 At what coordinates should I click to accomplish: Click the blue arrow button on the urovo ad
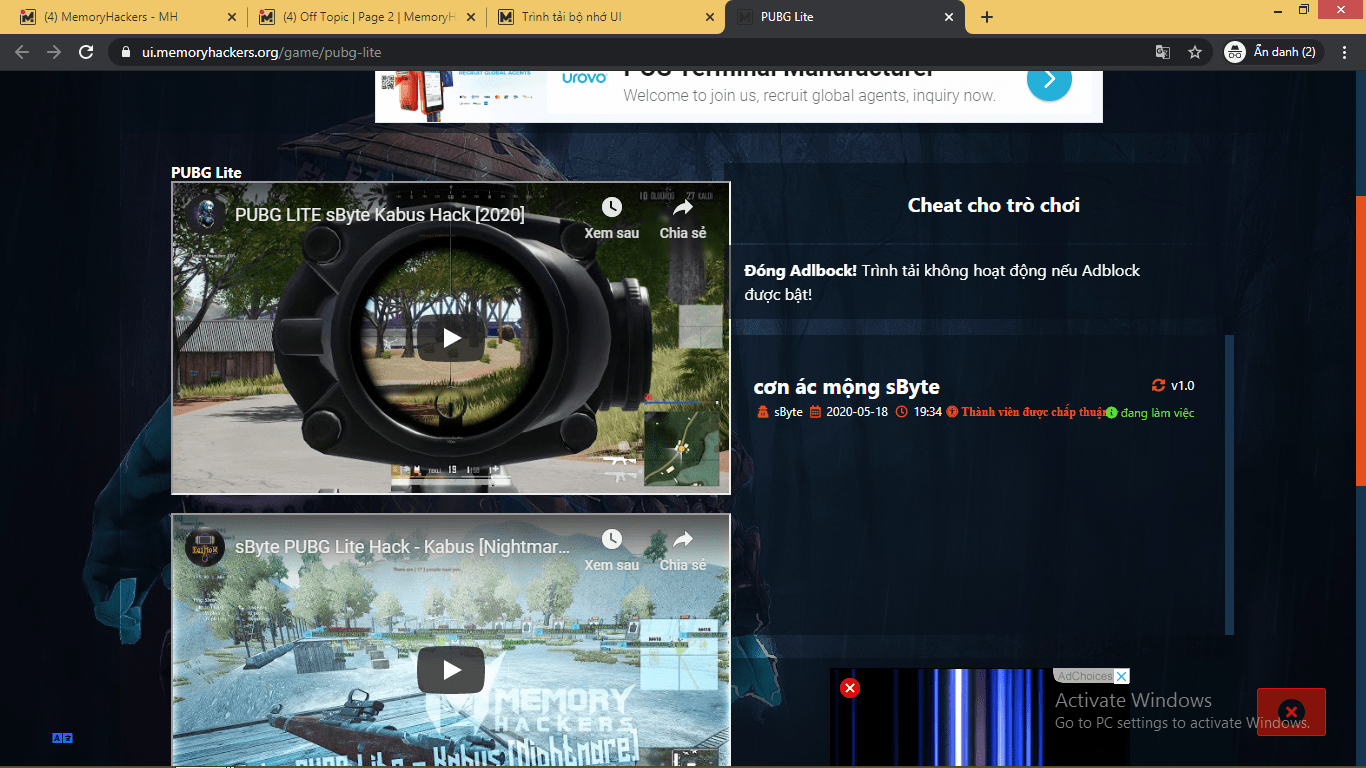[x=1049, y=80]
